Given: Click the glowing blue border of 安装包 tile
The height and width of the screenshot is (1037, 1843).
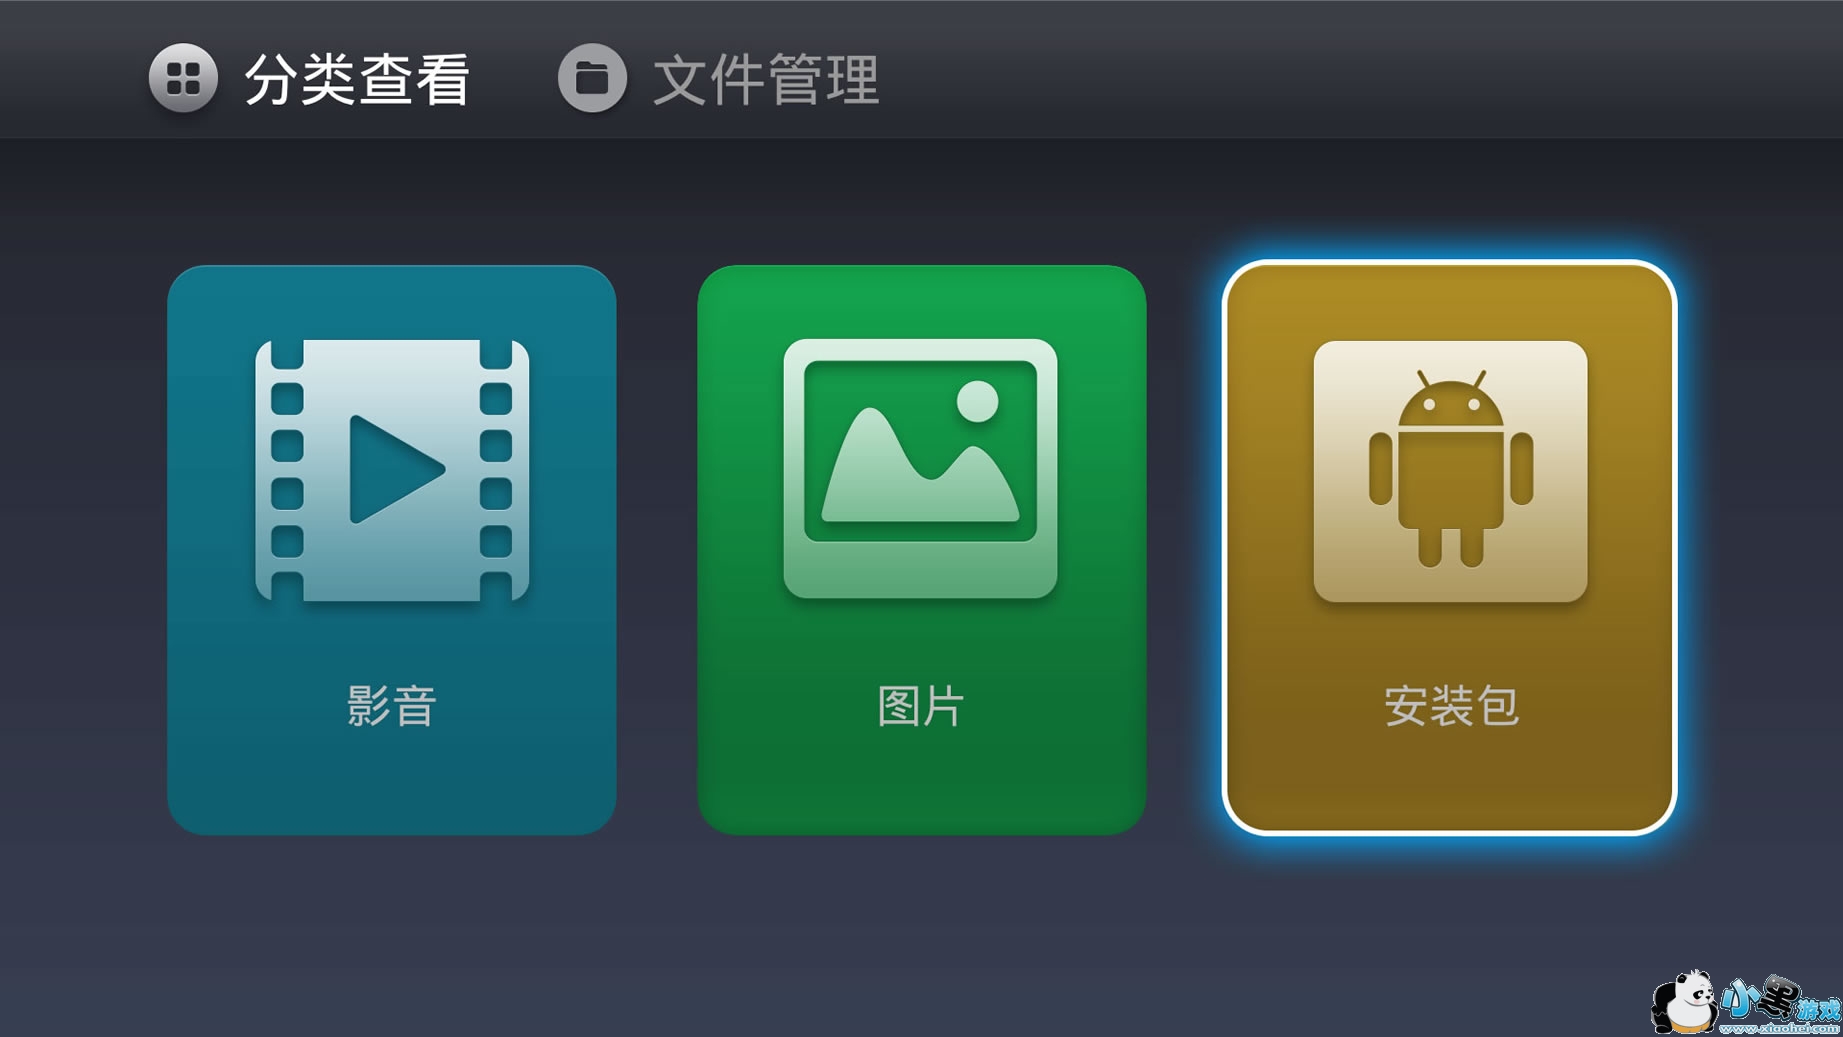Looking at the screenshot, I should click(x=1450, y=263).
